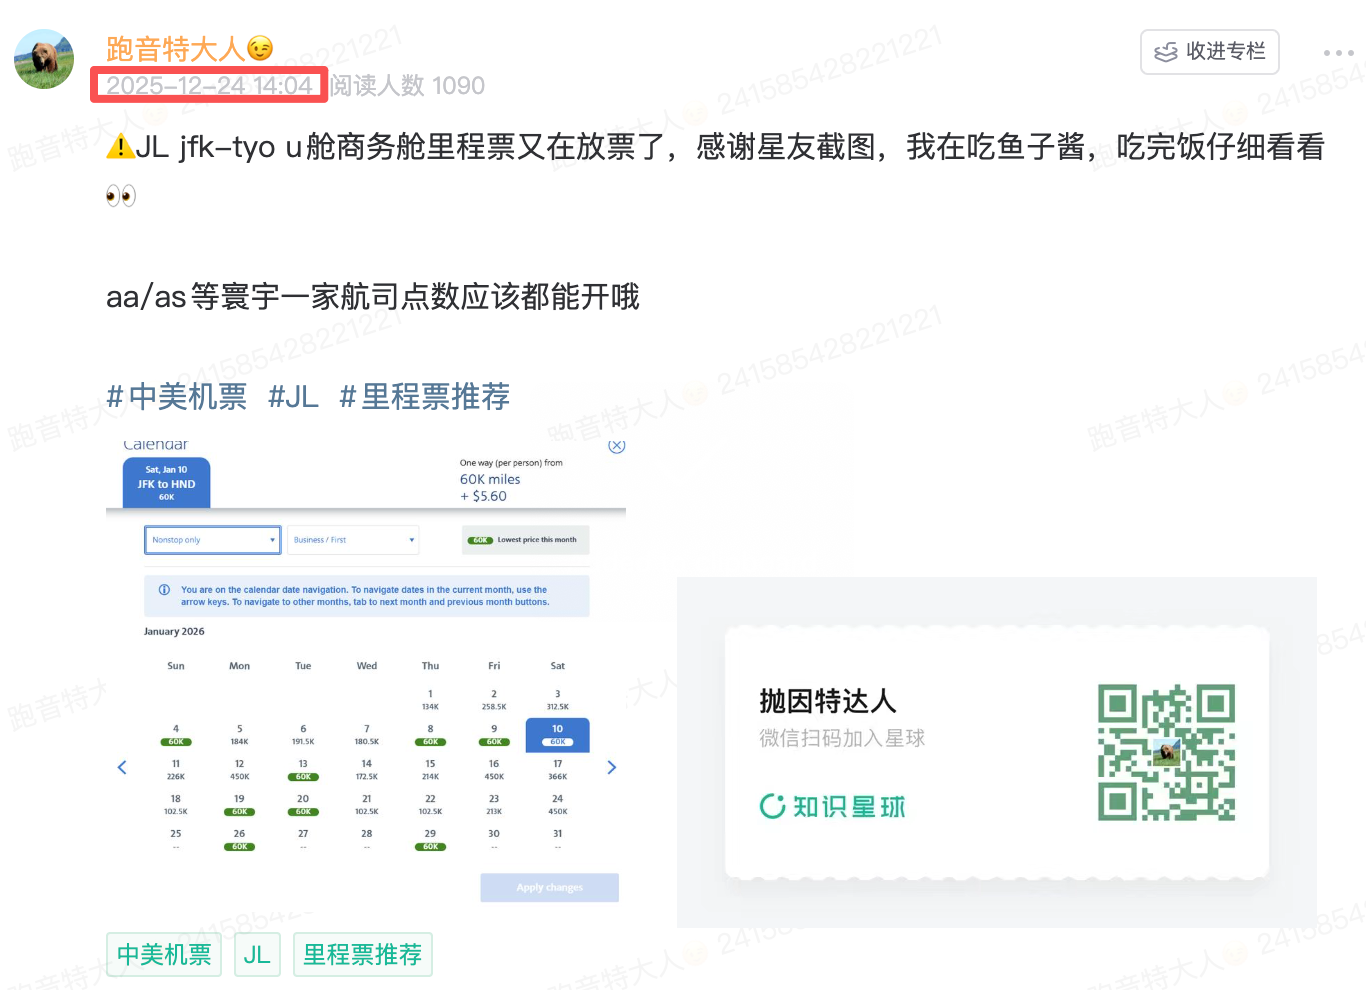Click the 收进专栏 collection icon
This screenshot has width=1366, height=990.
click(1166, 52)
